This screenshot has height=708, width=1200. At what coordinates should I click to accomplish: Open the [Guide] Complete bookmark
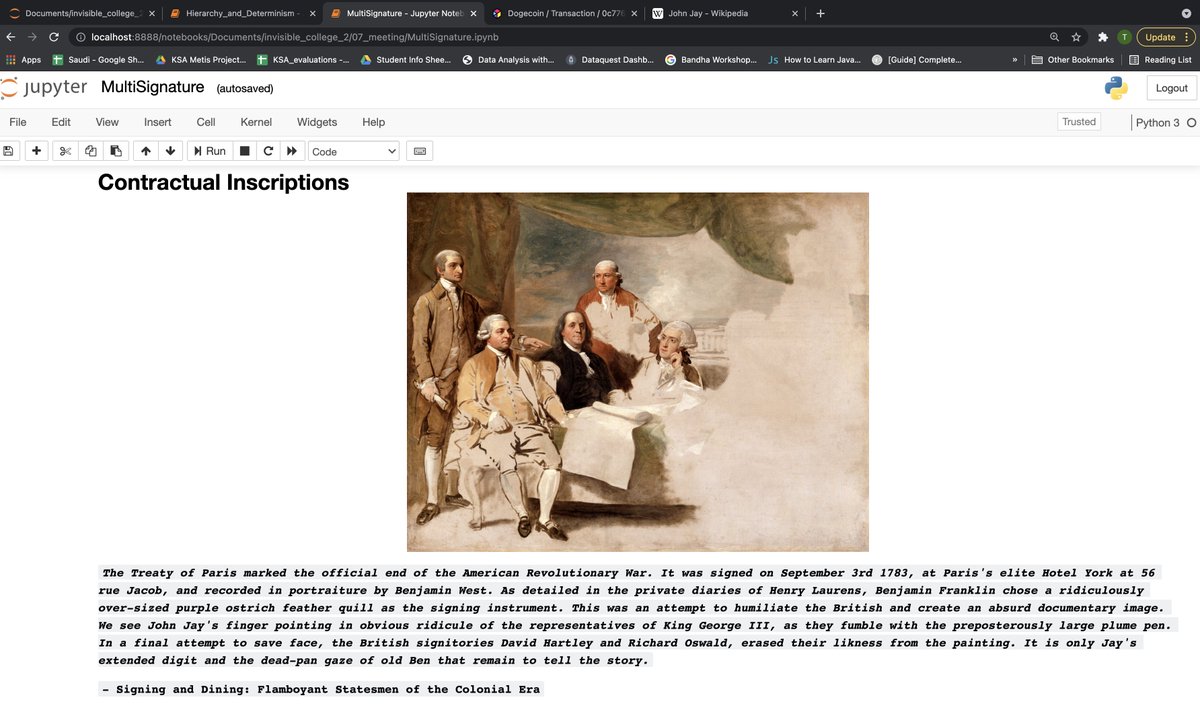916,60
